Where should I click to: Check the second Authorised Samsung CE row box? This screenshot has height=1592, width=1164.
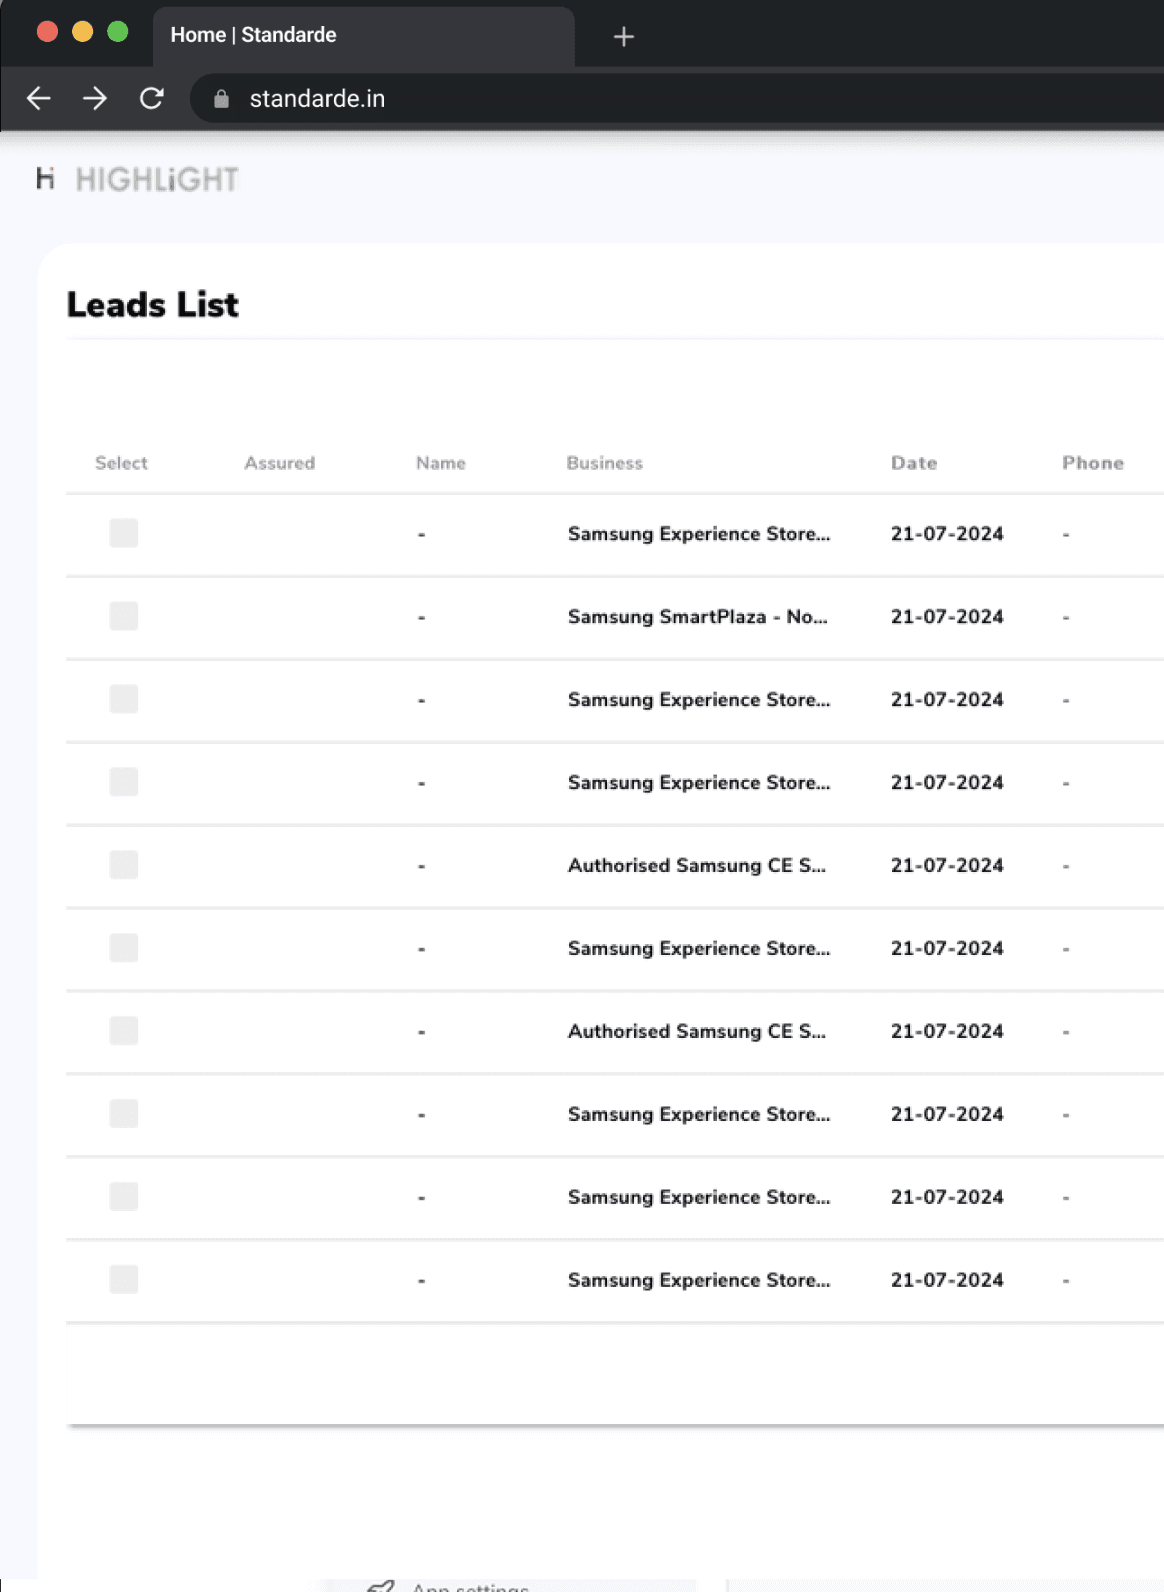[124, 1031]
